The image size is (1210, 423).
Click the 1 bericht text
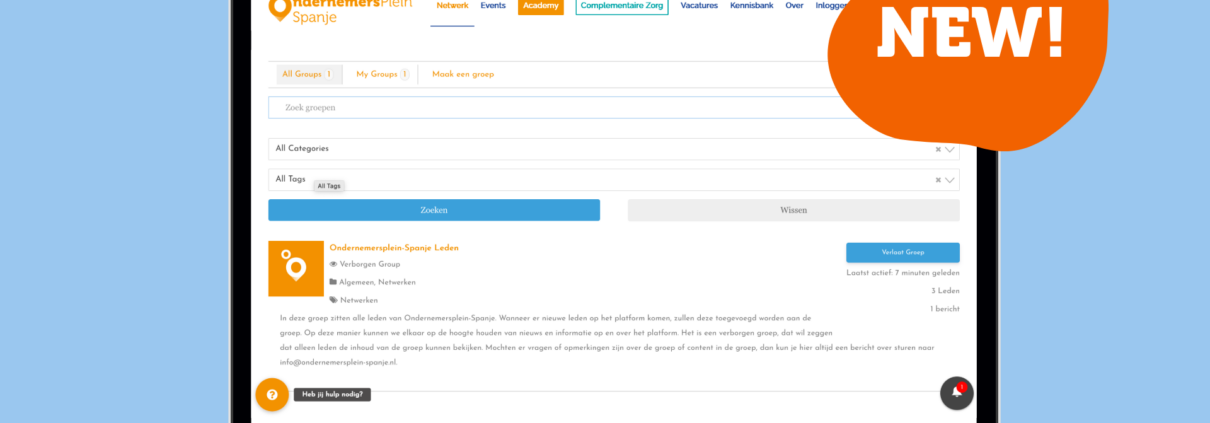(x=945, y=310)
